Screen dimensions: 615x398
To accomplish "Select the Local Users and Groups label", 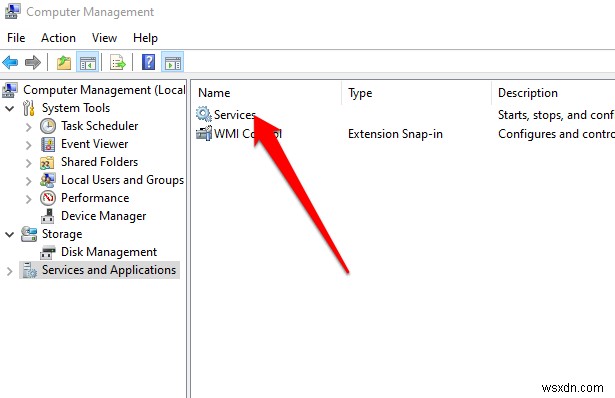I will [x=122, y=180].
